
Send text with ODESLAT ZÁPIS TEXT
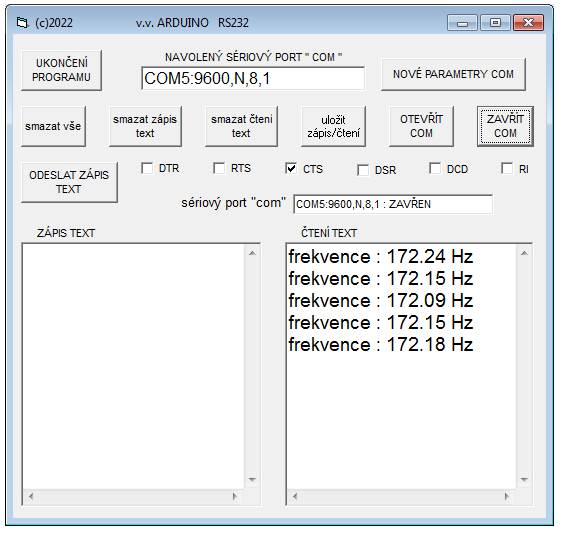[x=69, y=182]
